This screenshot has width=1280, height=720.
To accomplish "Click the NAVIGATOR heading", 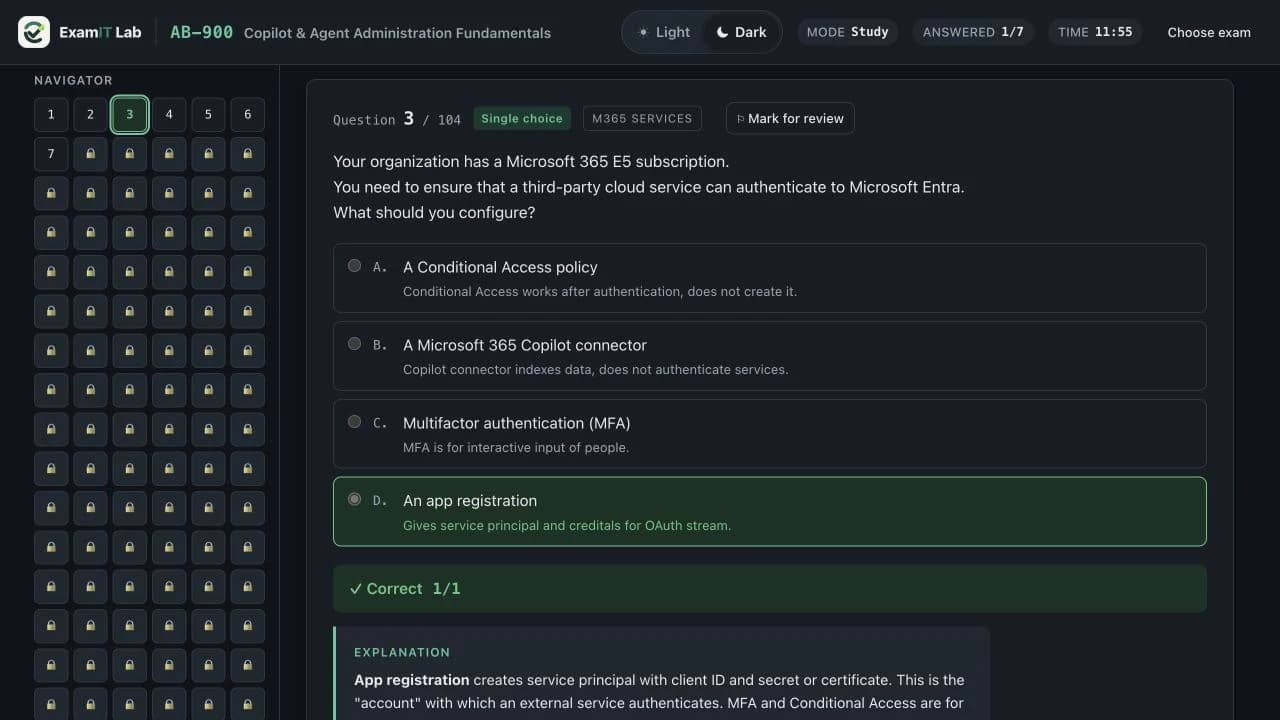I will 73,80.
